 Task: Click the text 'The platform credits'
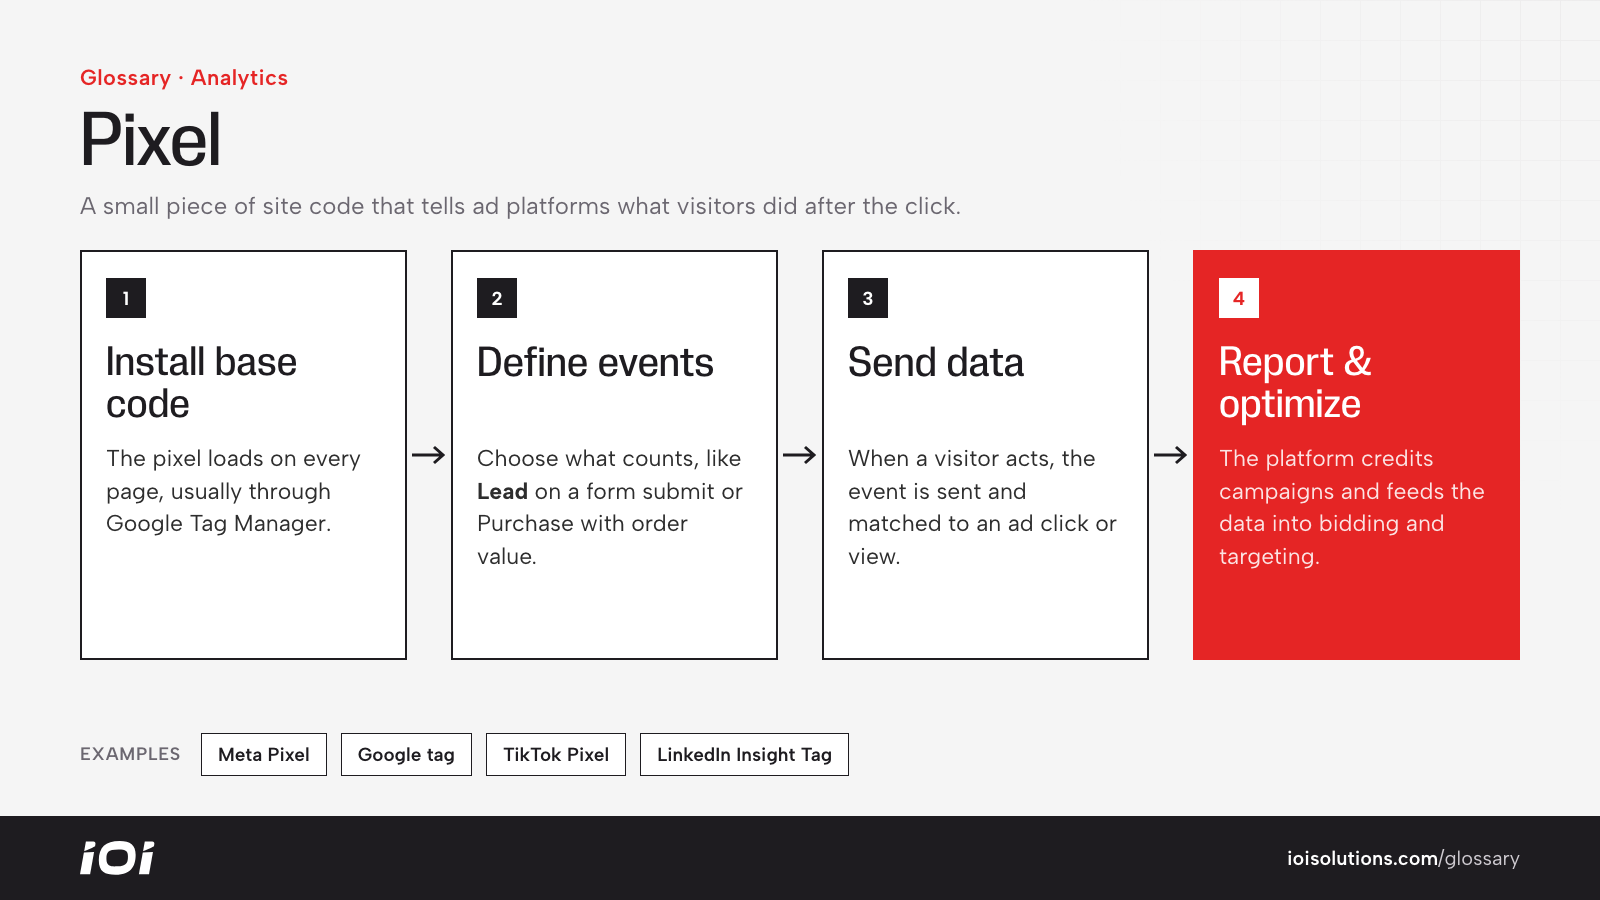(1326, 458)
